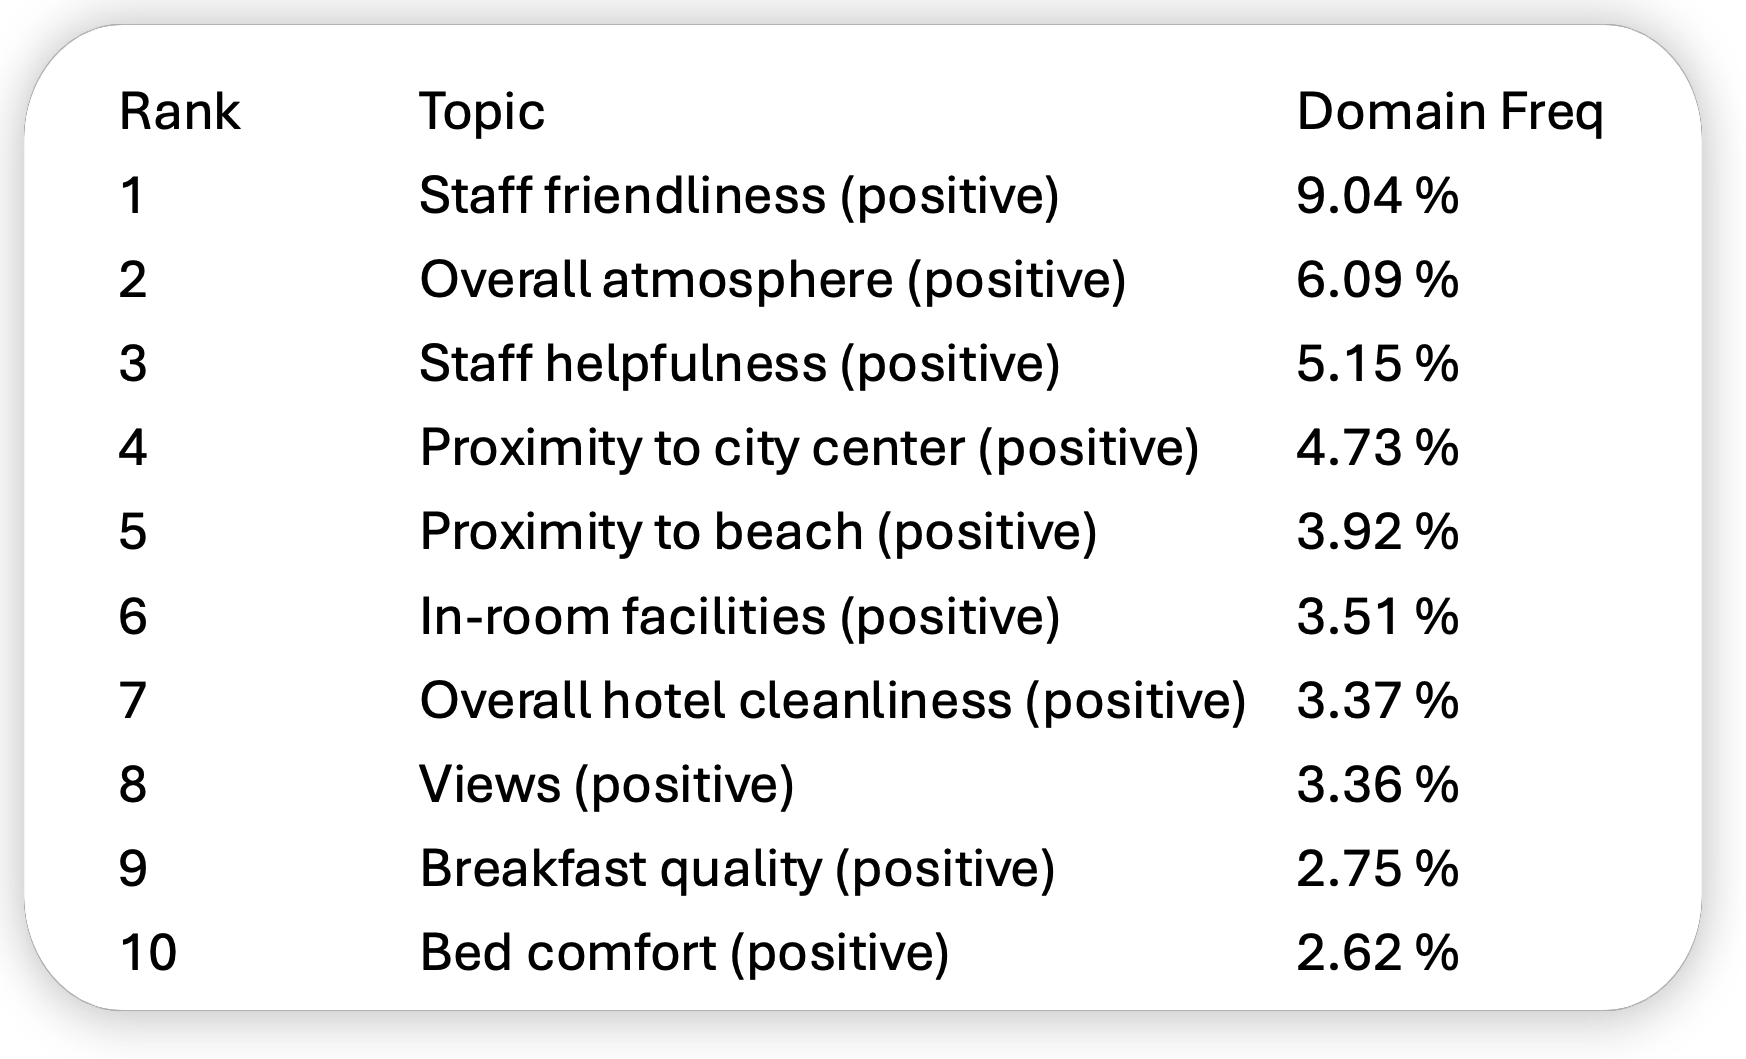
Task: Click the 3.36 % frequency value
Action: (1377, 784)
